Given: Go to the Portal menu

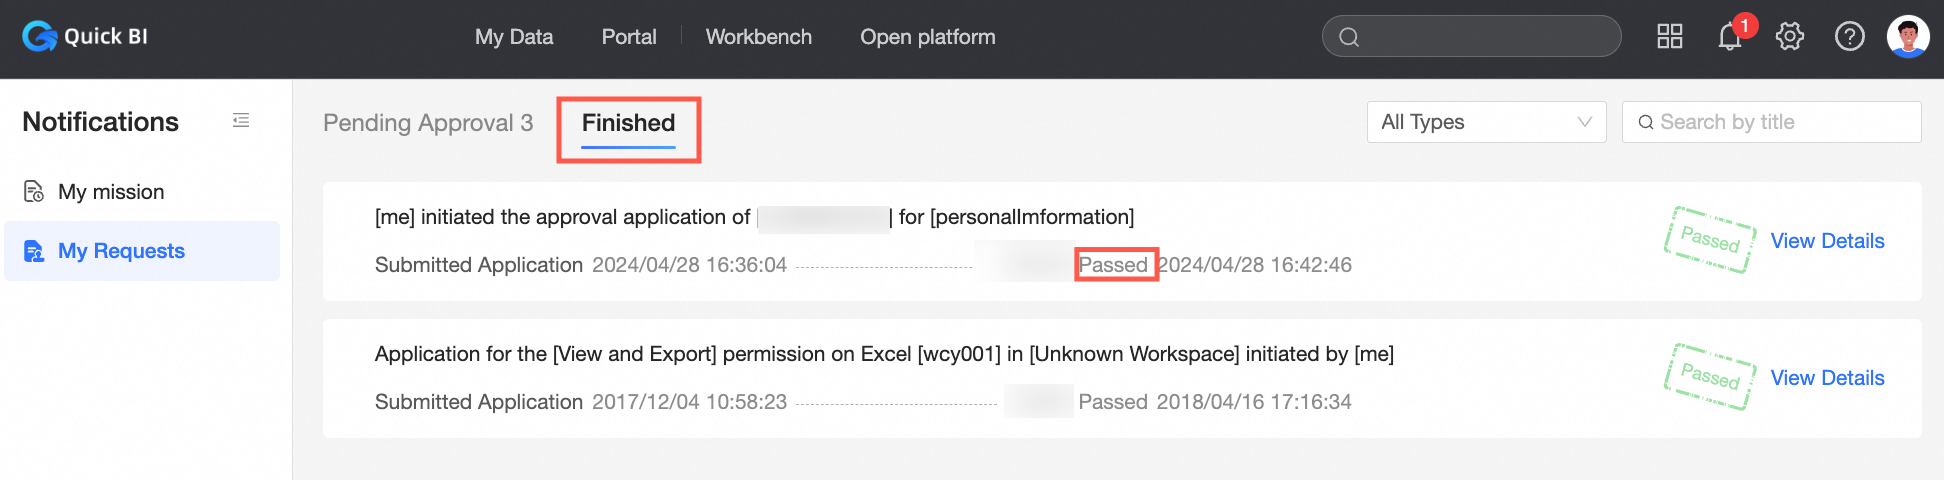Looking at the screenshot, I should (629, 37).
